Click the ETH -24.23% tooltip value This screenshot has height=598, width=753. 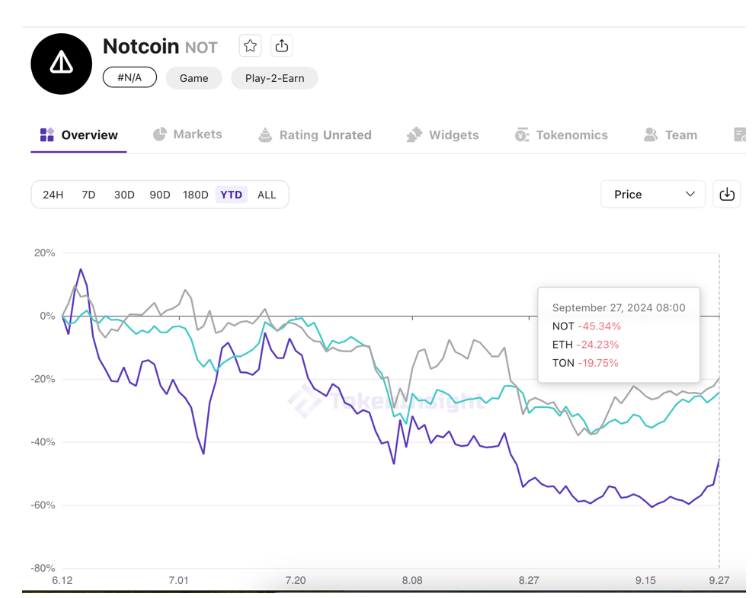pos(585,344)
